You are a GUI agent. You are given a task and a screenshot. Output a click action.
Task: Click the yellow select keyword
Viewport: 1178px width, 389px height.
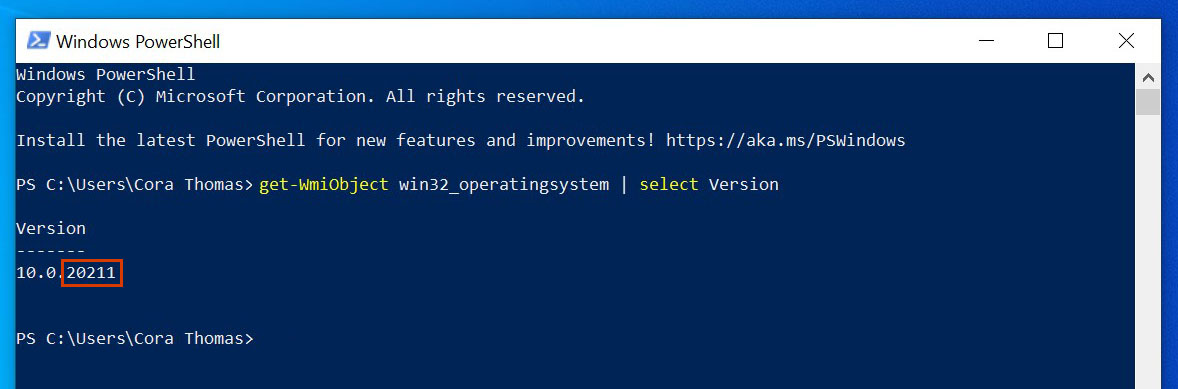669,184
